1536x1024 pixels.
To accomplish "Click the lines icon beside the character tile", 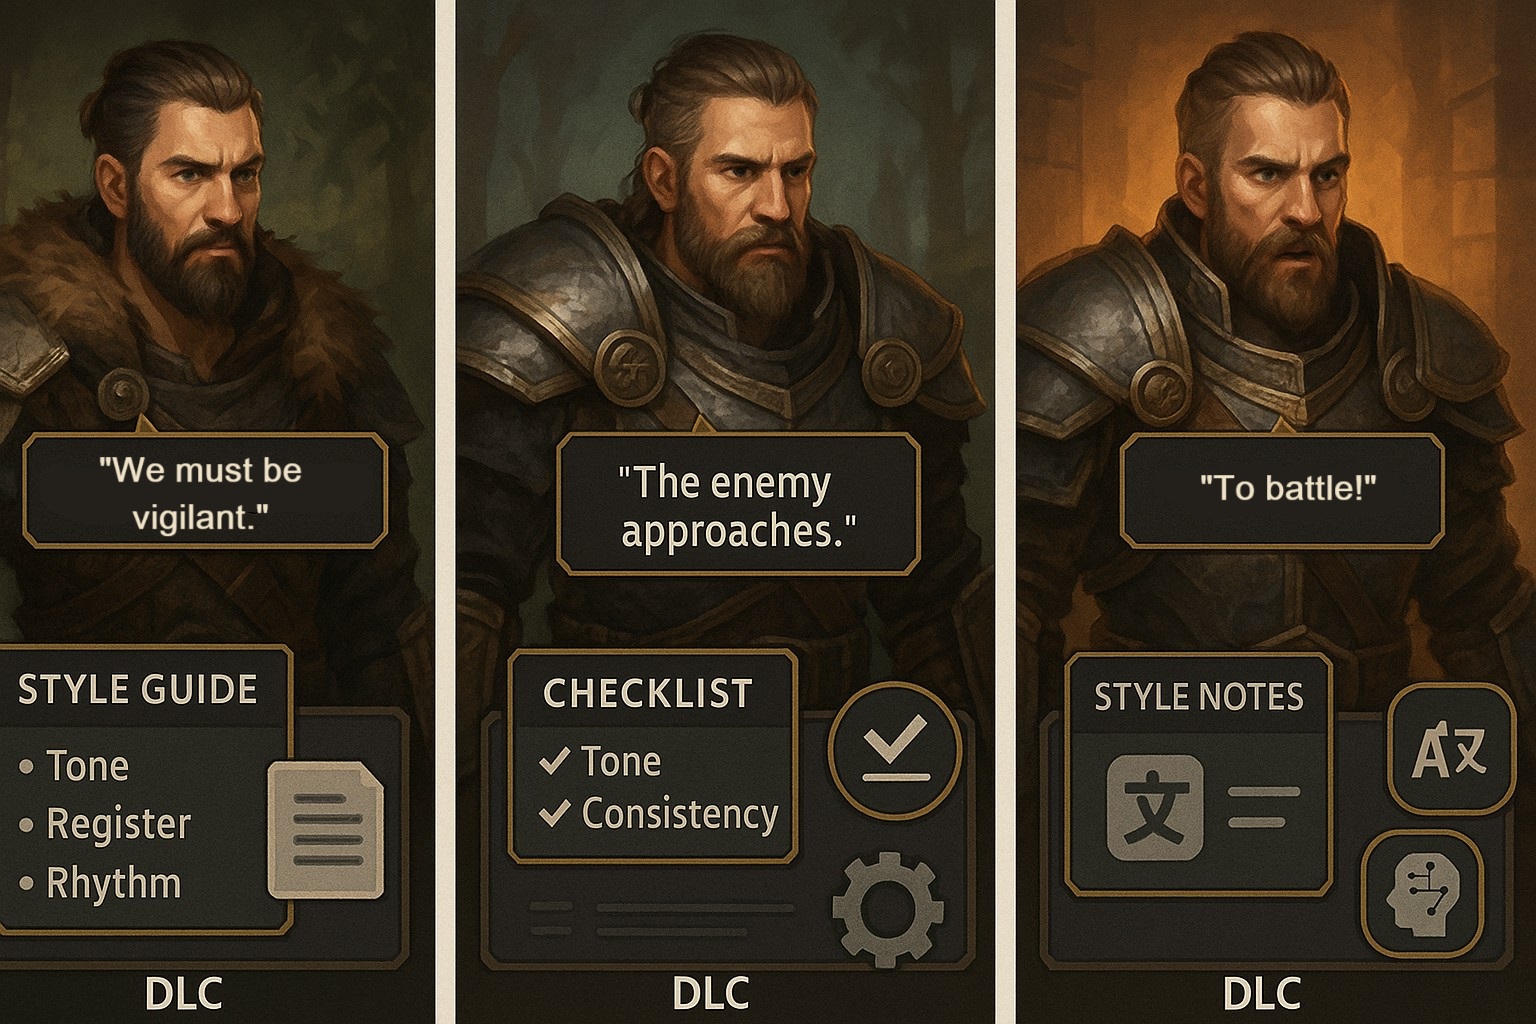I will coord(1263,807).
